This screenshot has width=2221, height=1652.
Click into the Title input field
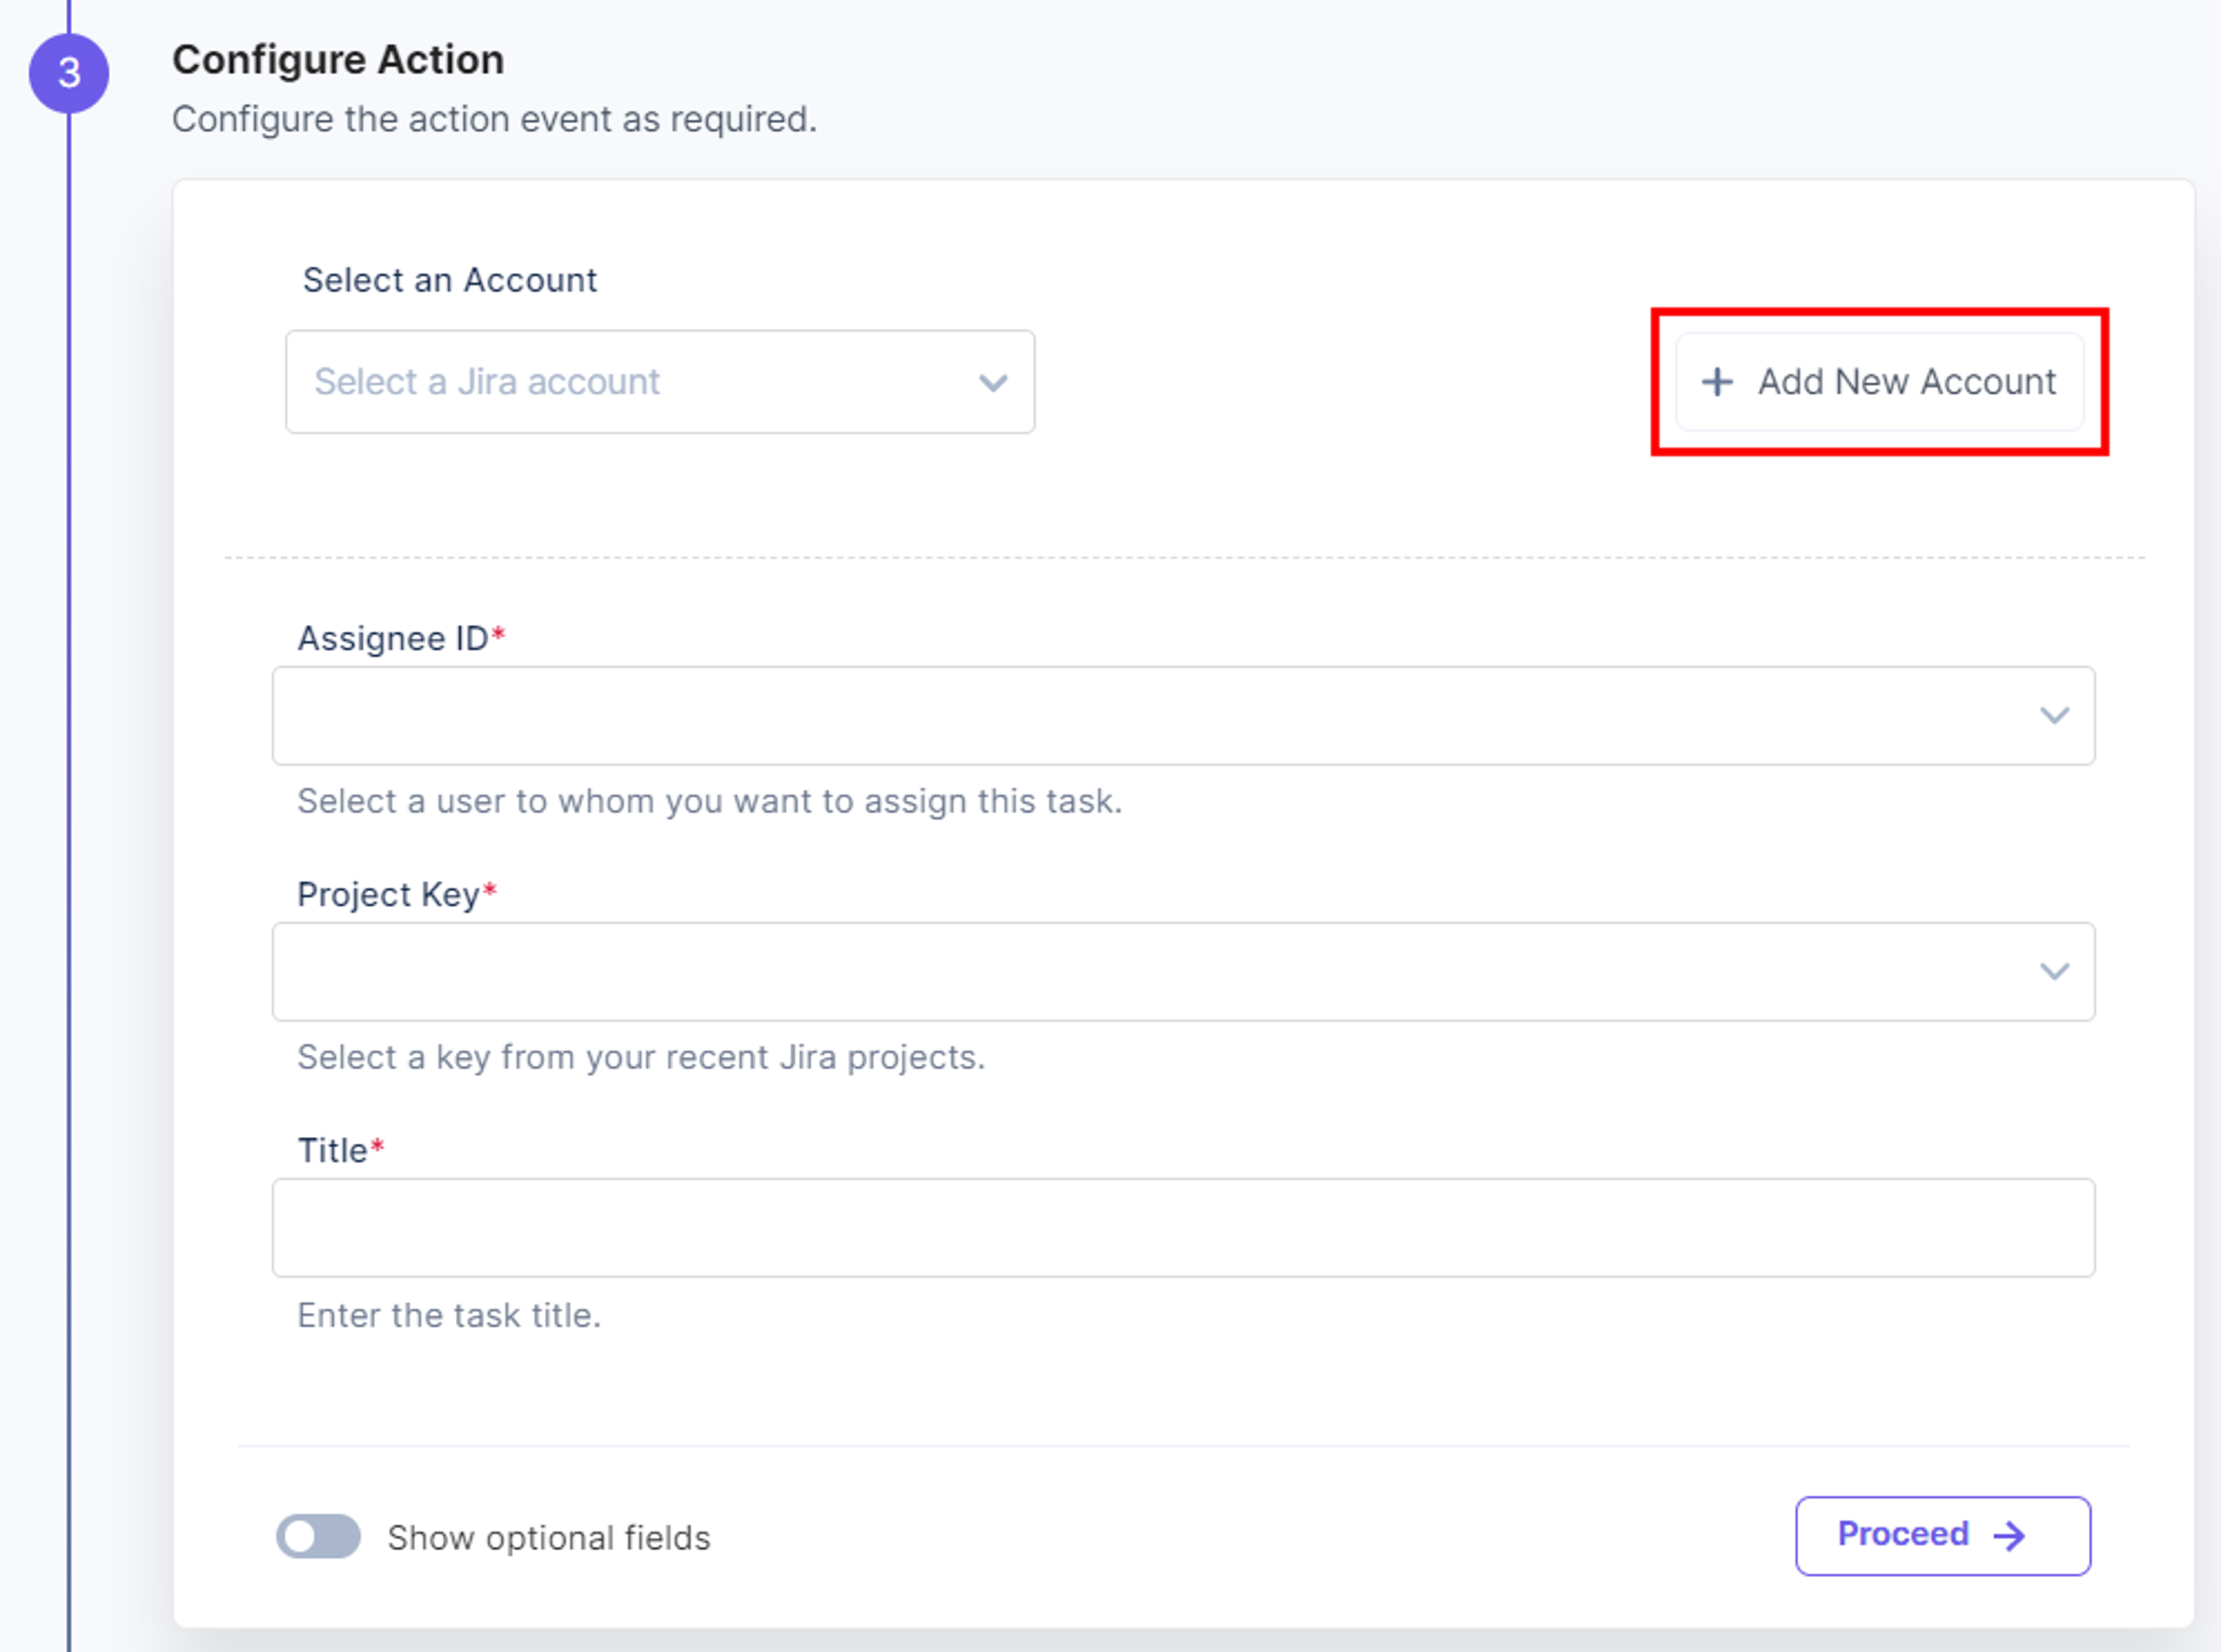(1183, 1228)
